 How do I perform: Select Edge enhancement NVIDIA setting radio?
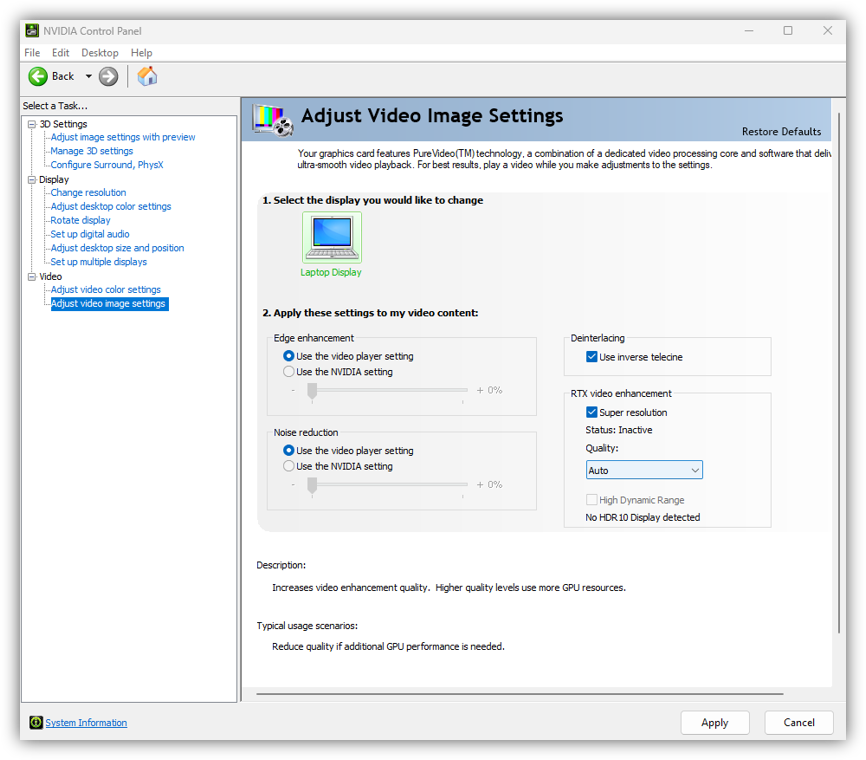288,372
